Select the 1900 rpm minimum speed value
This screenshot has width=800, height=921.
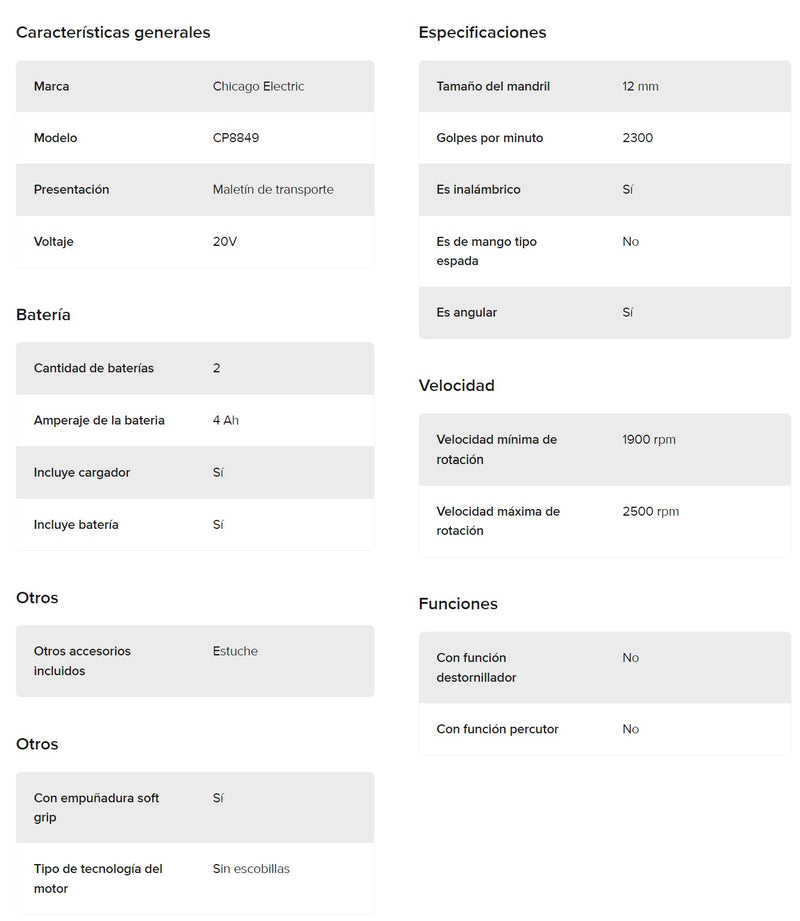click(x=649, y=439)
